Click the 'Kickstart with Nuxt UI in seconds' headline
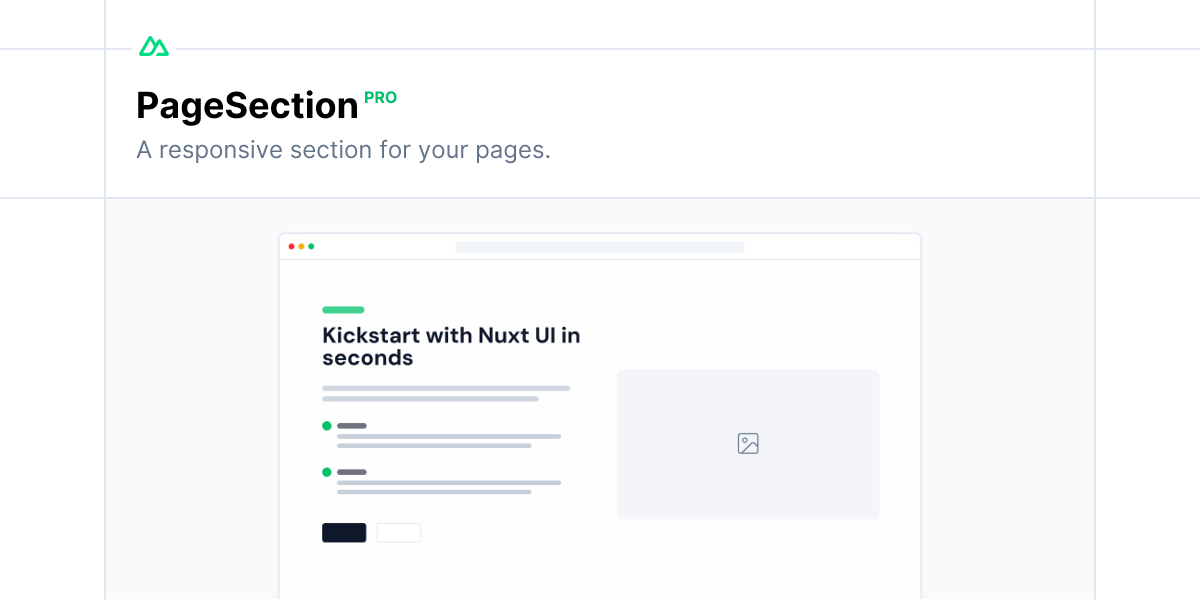Viewport: 1200px width, 600px height. point(451,346)
